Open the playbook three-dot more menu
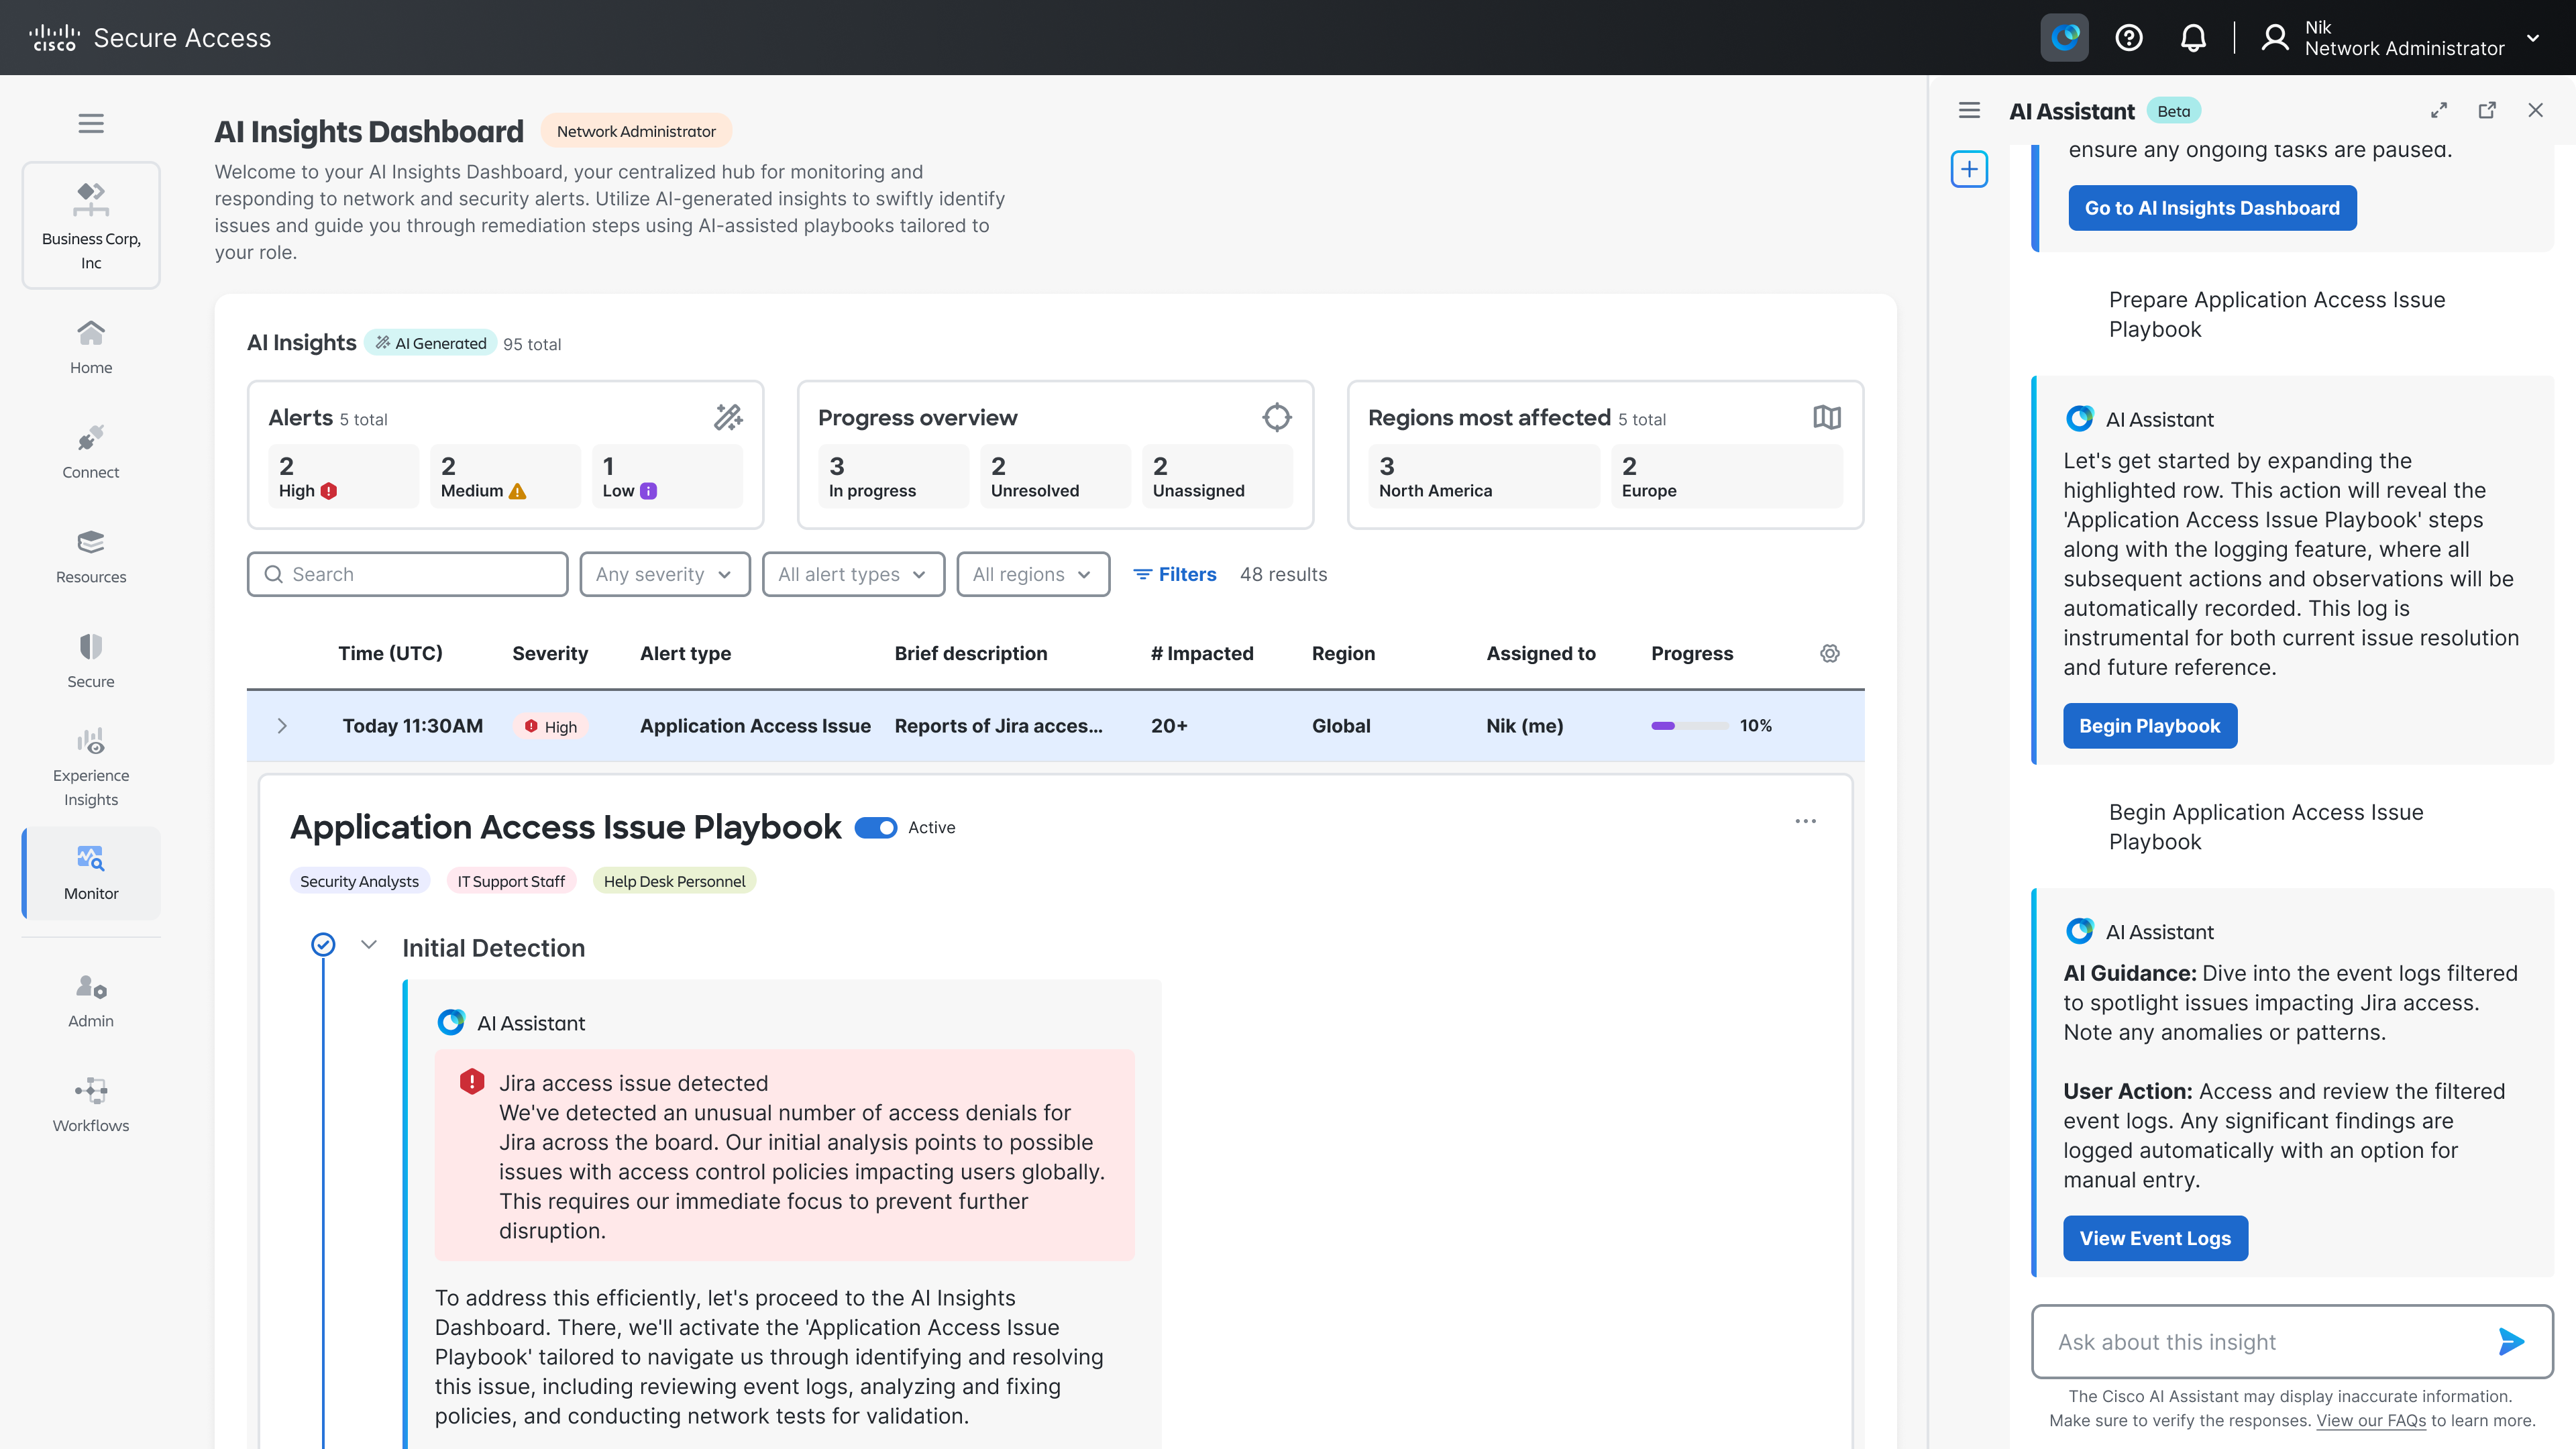Screen dimensions: 2576x1449 1805,821
